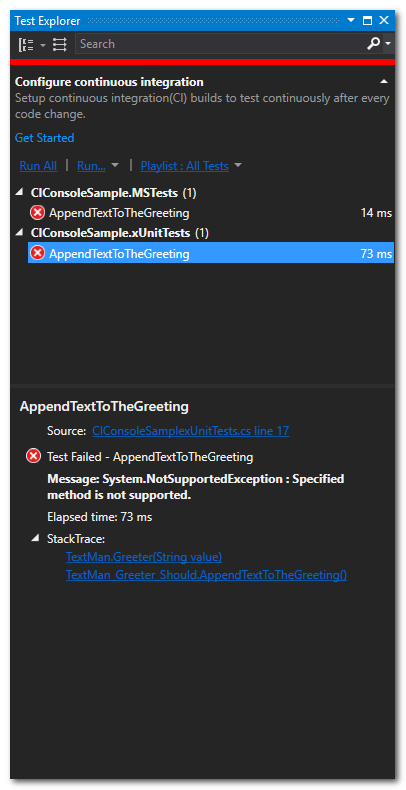The height and width of the screenshot is (790, 406).
Task: Click the playlist view toolbar icon
Action: (x=60, y=44)
